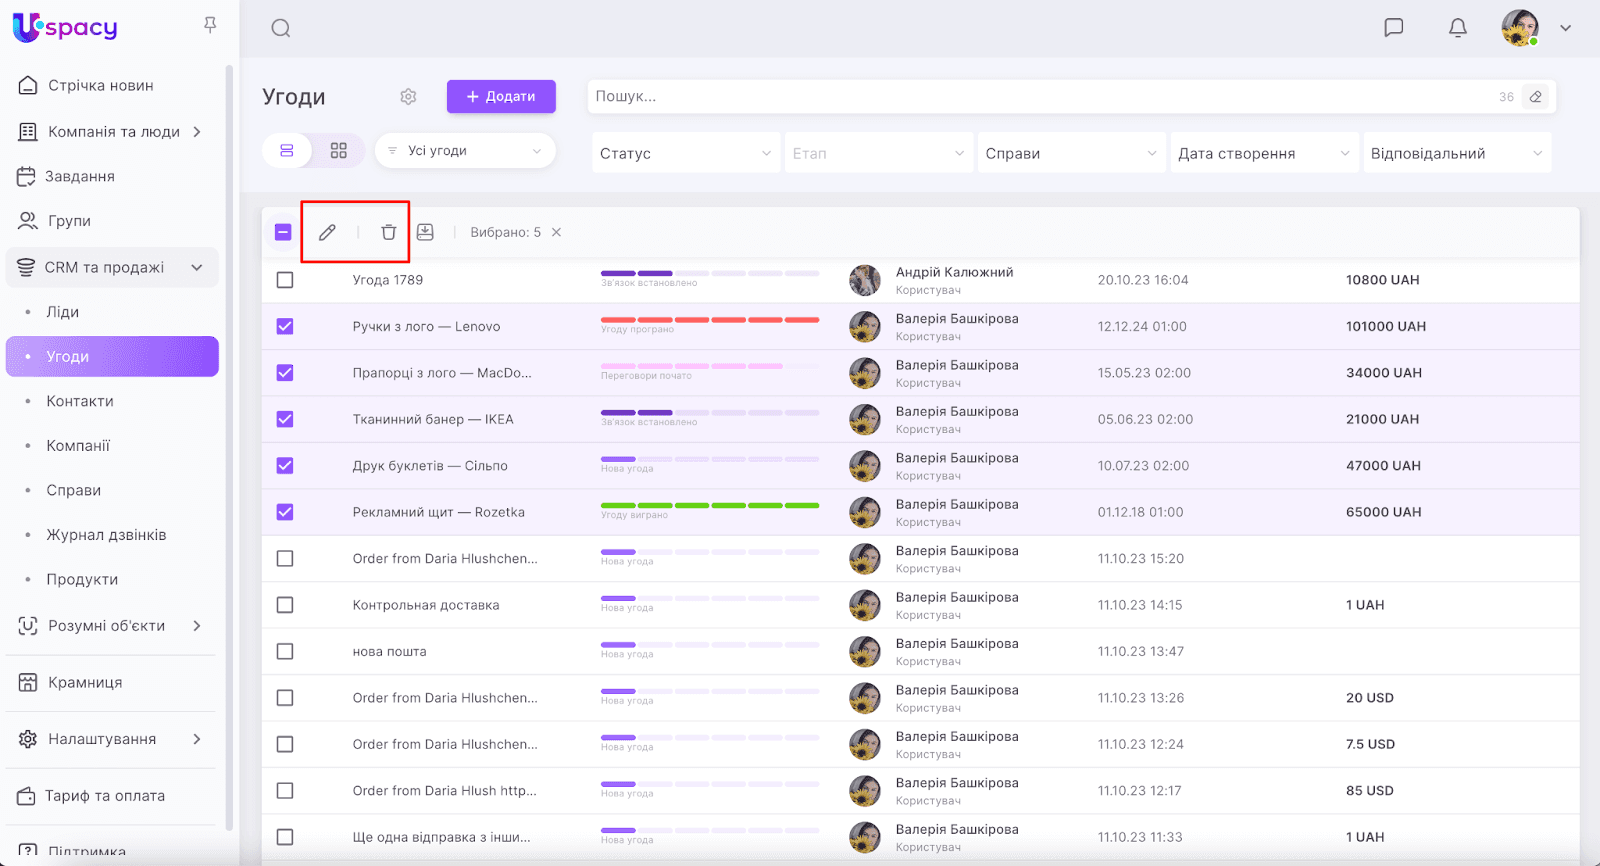Image resolution: width=1600 pixels, height=866 pixels.
Task: Clear search with the eraser icon
Action: coord(1536,97)
